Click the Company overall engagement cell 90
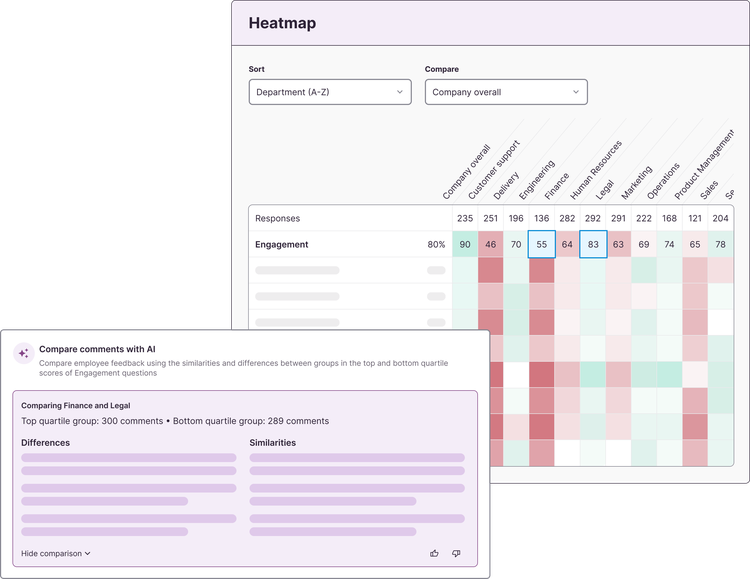The image size is (750, 579). pos(465,244)
